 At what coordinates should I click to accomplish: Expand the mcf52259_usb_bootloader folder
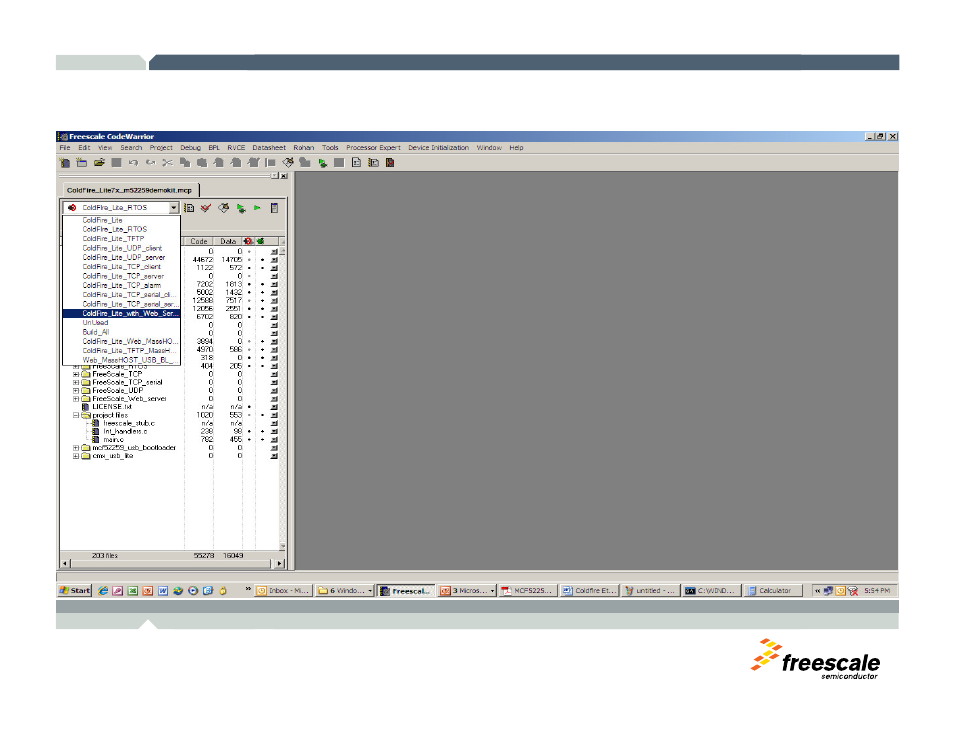pos(76,448)
